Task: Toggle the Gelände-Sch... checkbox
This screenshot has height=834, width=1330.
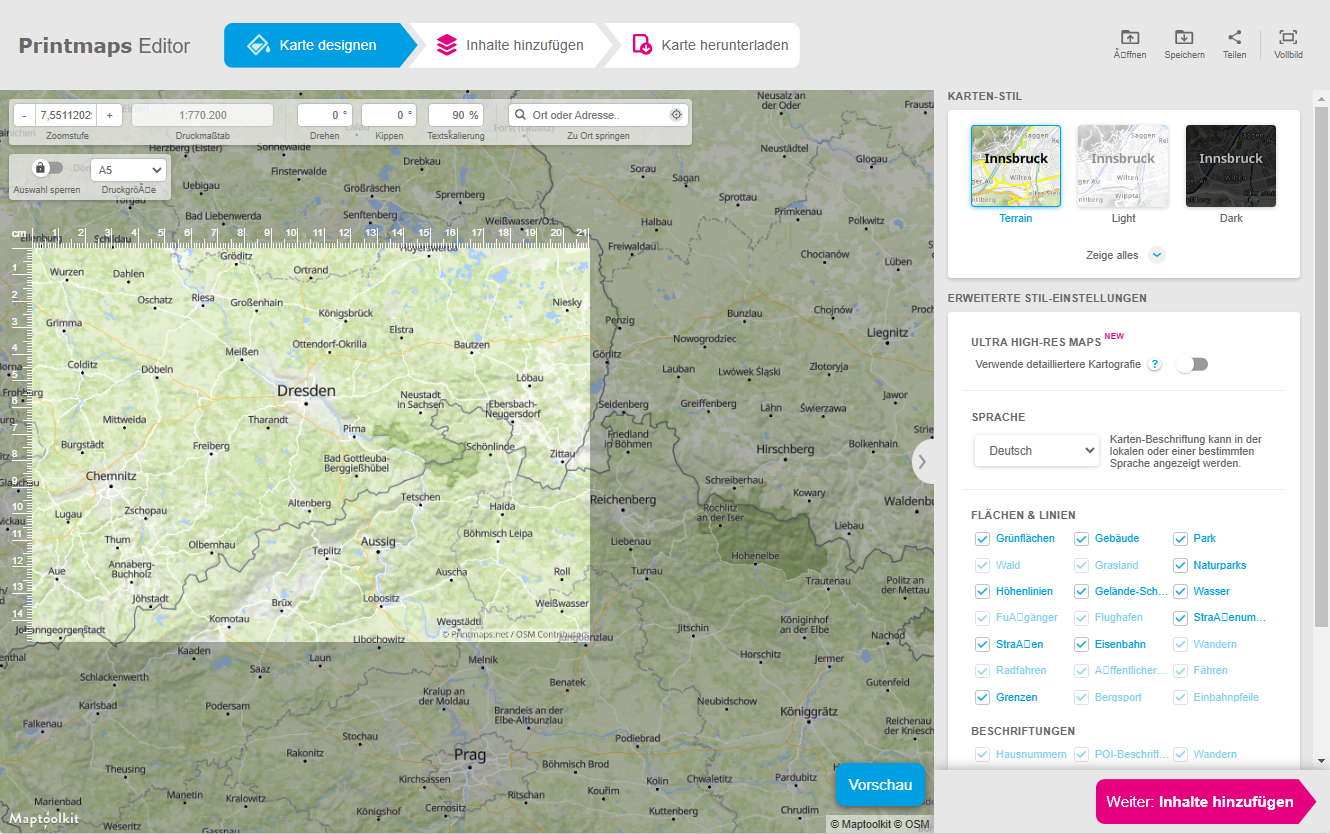Action: pyautogui.click(x=1081, y=592)
